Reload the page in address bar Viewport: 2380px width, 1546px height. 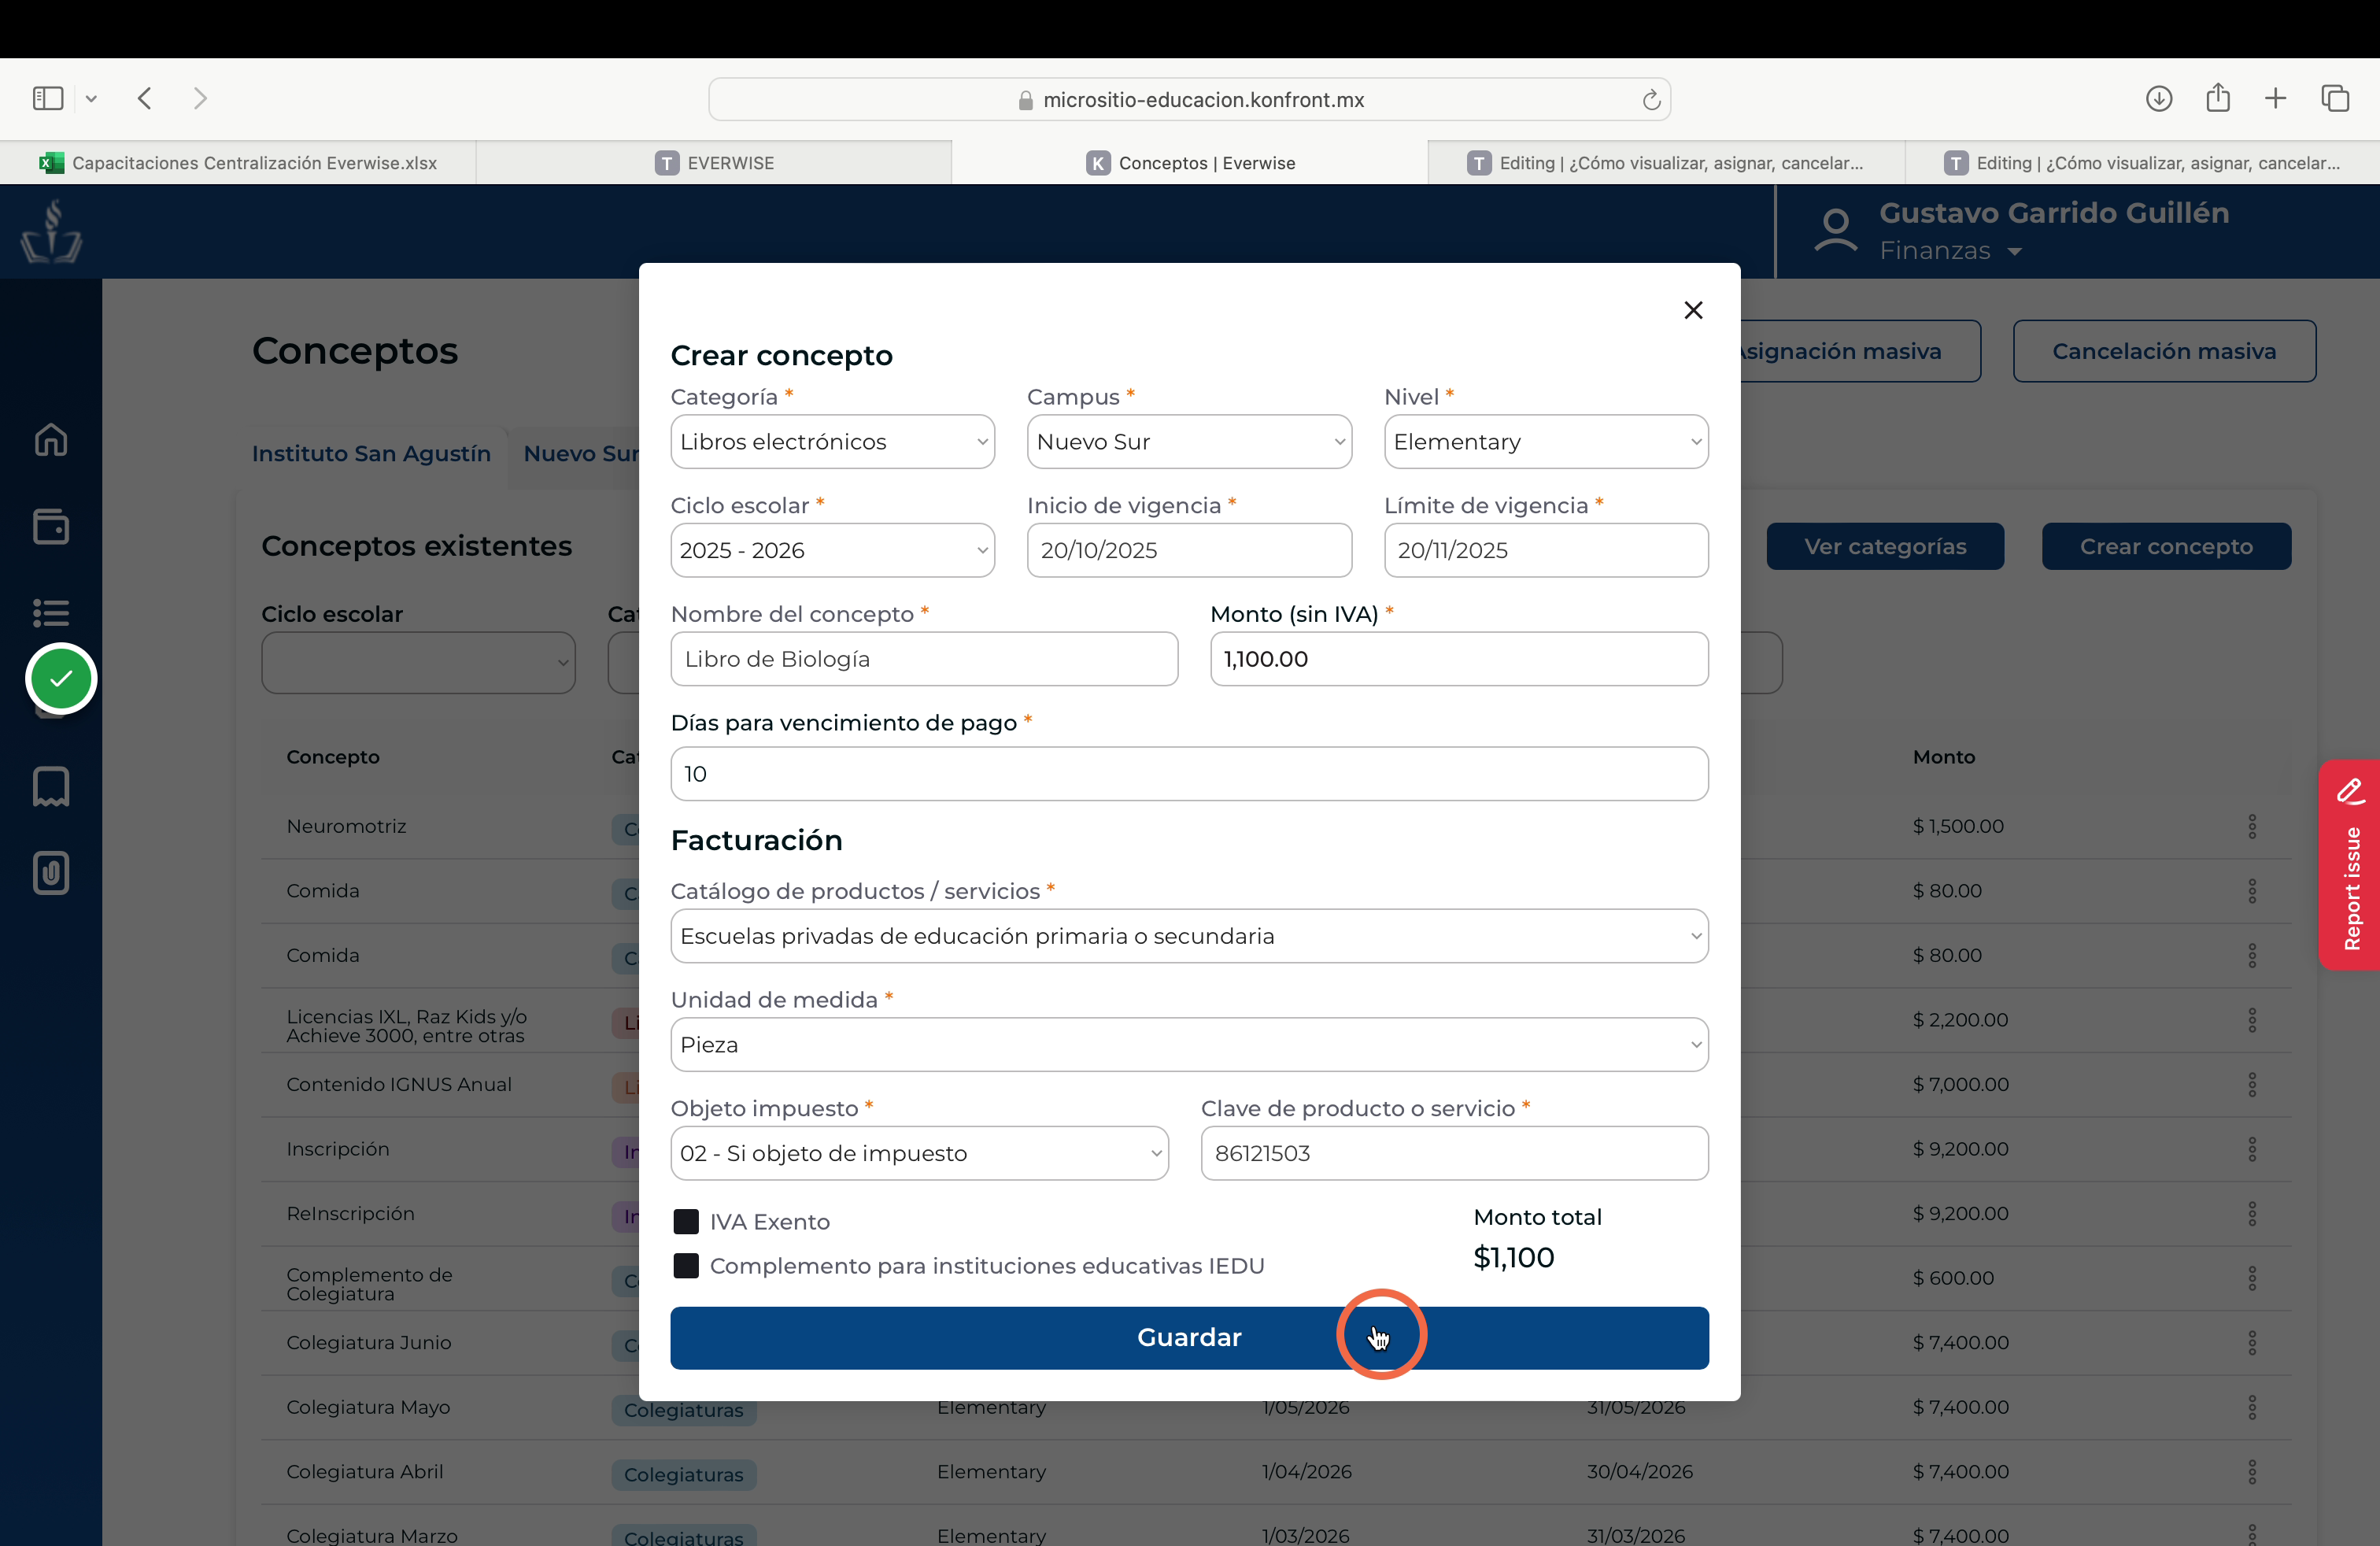point(1651,99)
